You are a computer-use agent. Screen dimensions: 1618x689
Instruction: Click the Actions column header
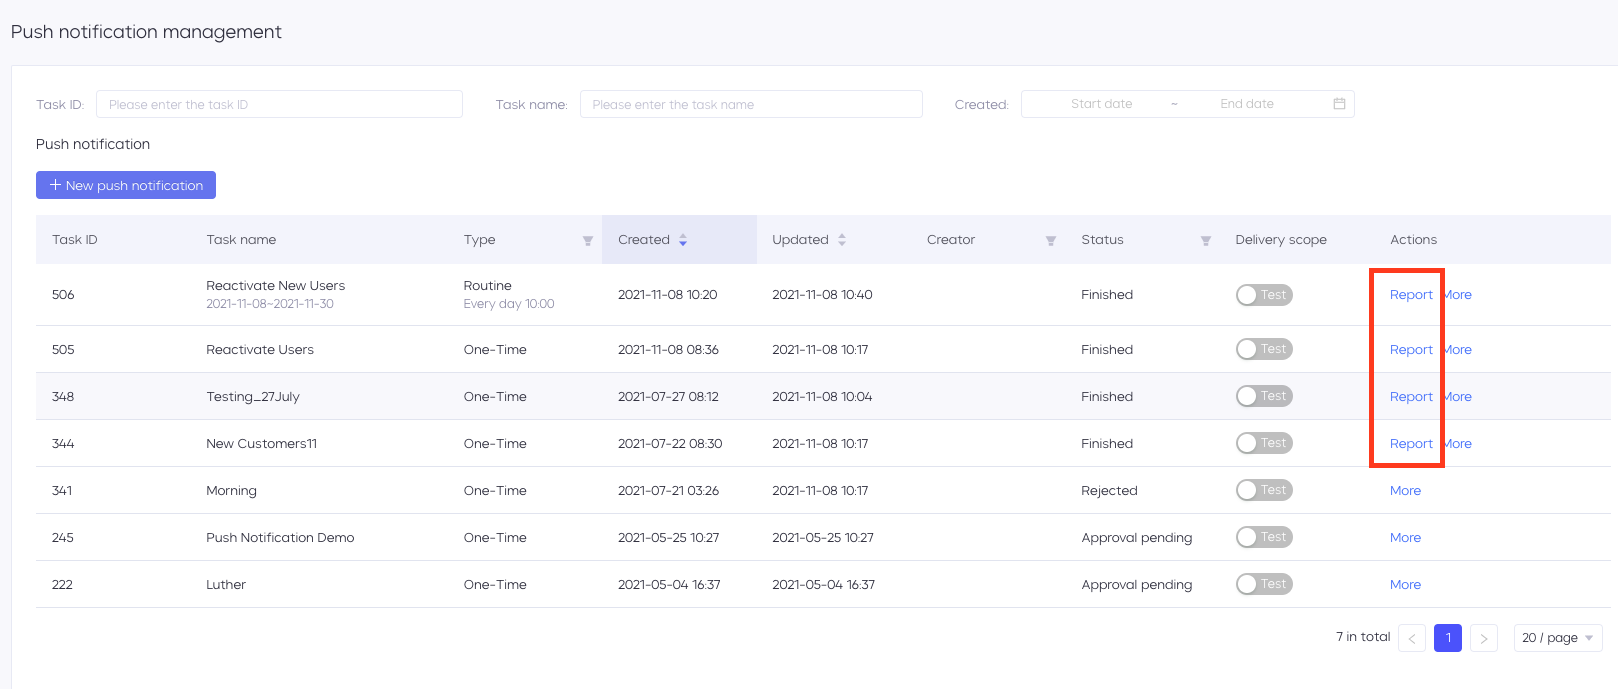tap(1413, 240)
